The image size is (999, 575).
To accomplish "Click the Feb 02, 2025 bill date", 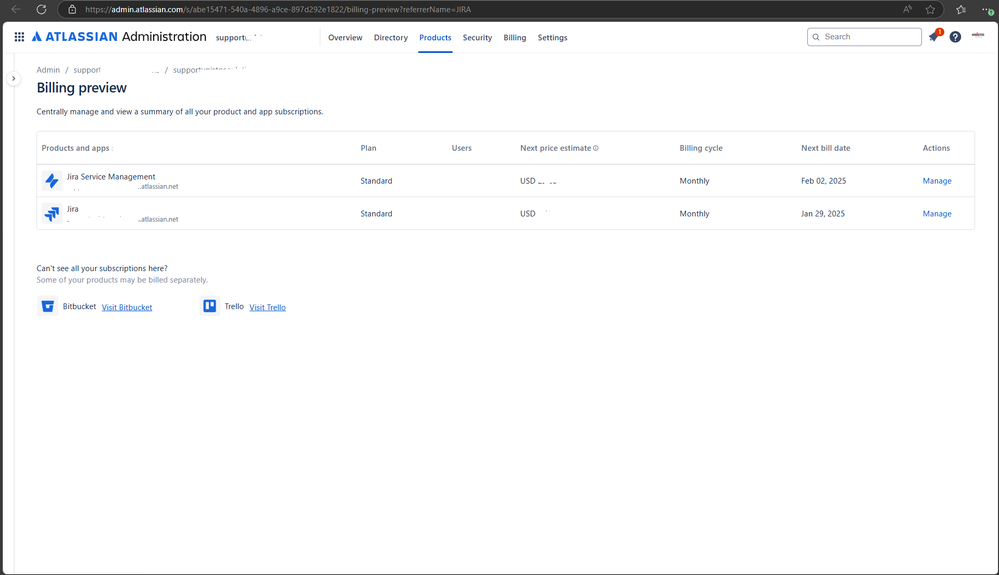I will [823, 181].
